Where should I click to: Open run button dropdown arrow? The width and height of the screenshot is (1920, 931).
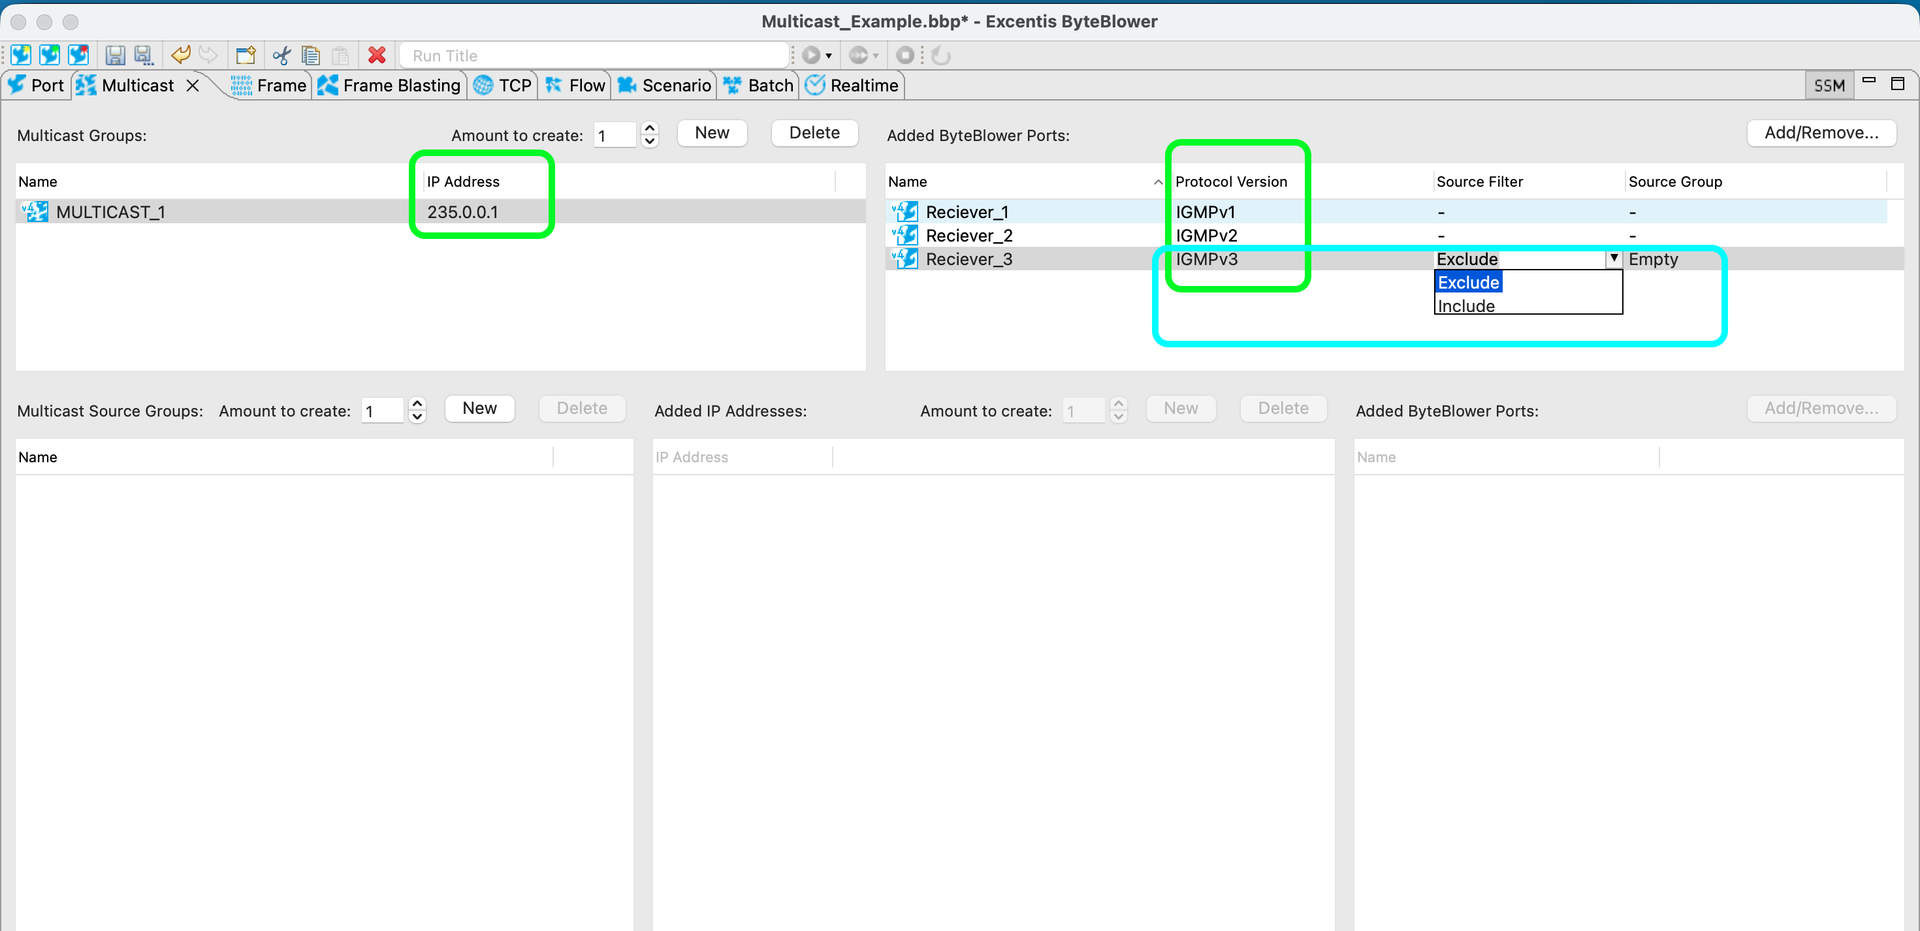[x=829, y=56]
